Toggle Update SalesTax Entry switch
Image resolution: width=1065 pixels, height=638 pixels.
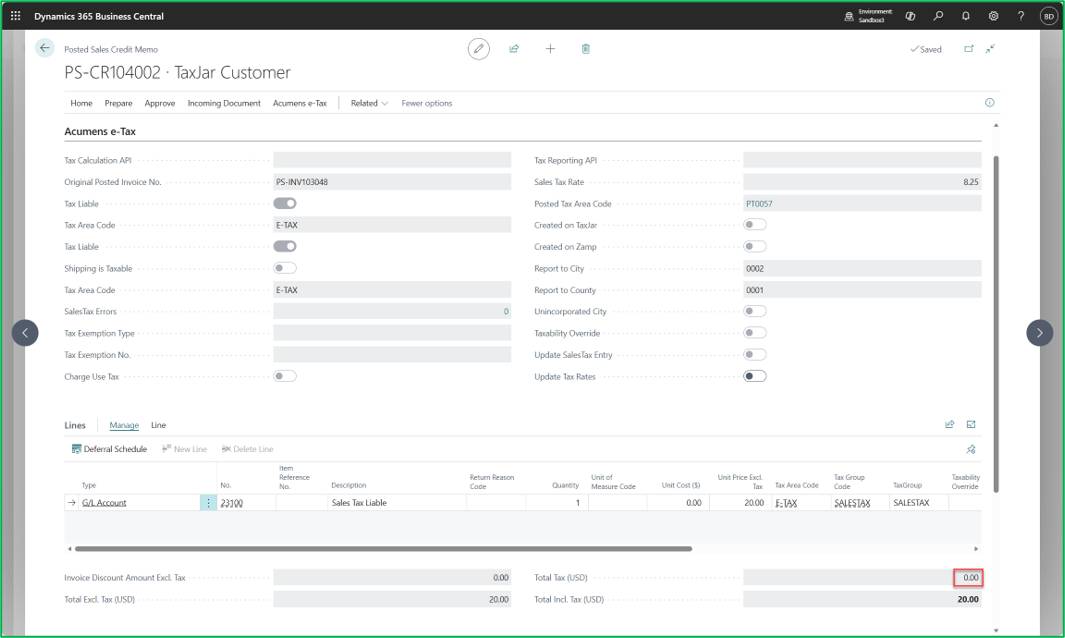coord(755,354)
